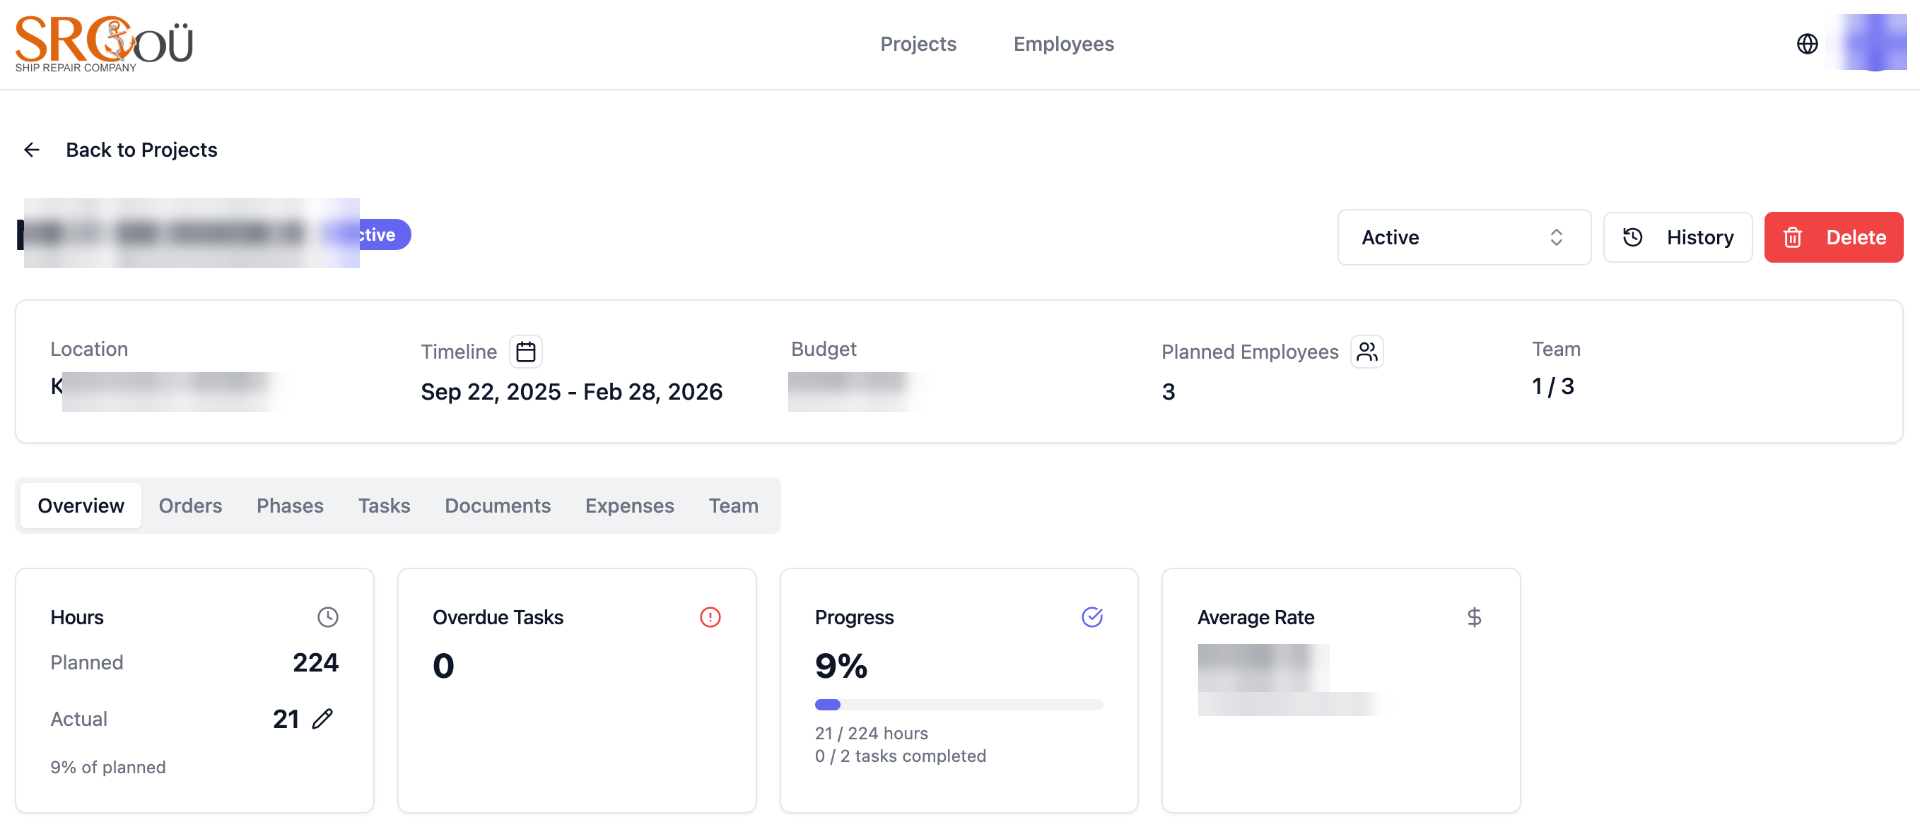Go back to Projects list
1920x829 pixels.
141,150
